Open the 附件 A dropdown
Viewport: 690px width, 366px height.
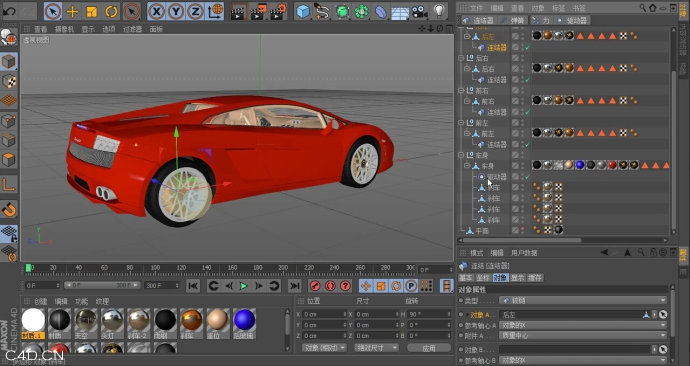coord(583,335)
